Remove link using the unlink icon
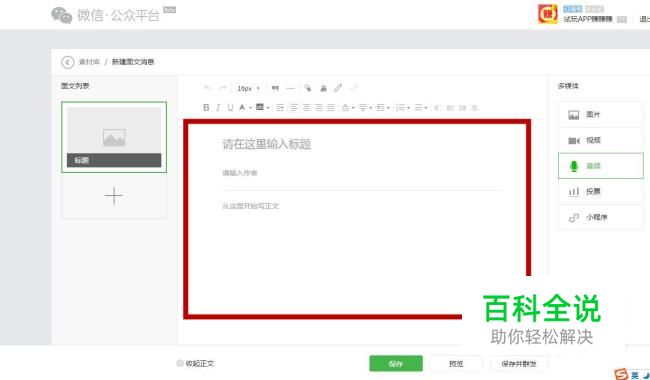Image resolution: width=650 pixels, height=380 pixels. coord(354,88)
